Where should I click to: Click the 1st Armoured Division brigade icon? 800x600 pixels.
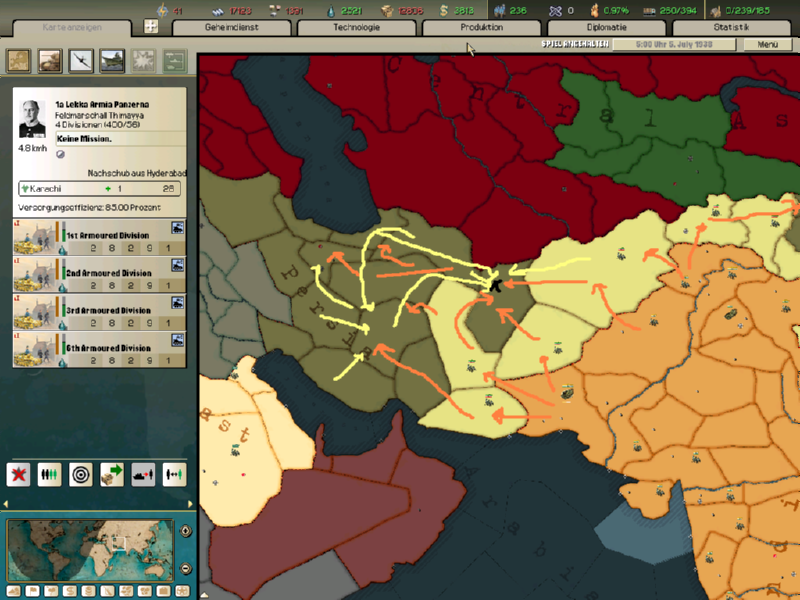coord(178,228)
